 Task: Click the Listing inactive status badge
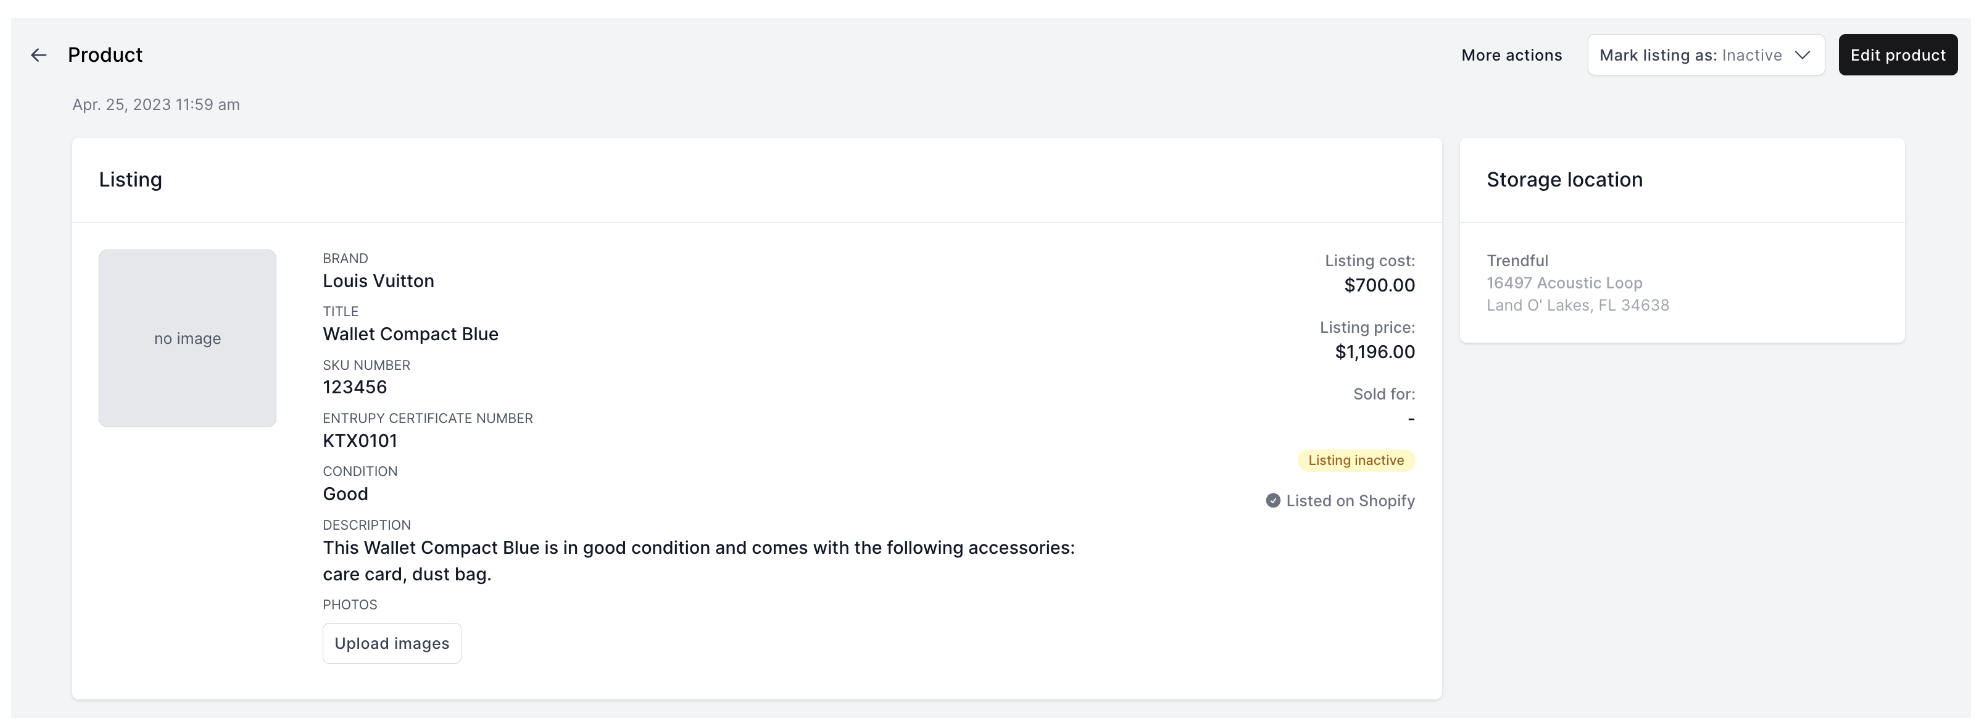[x=1356, y=461]
